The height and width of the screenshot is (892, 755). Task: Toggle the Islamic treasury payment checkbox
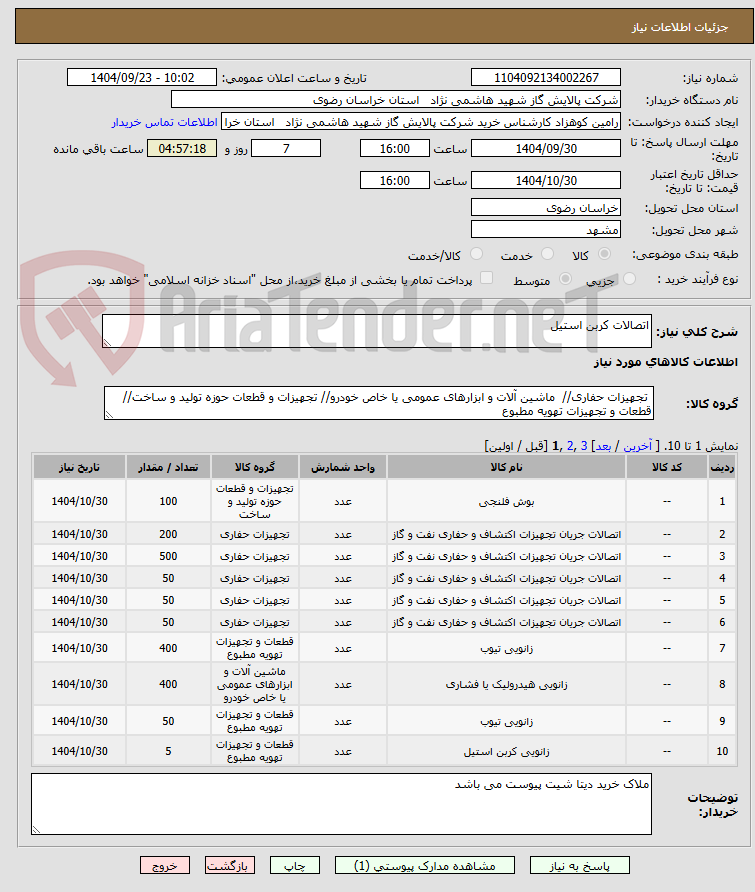(x=486, y=278)
